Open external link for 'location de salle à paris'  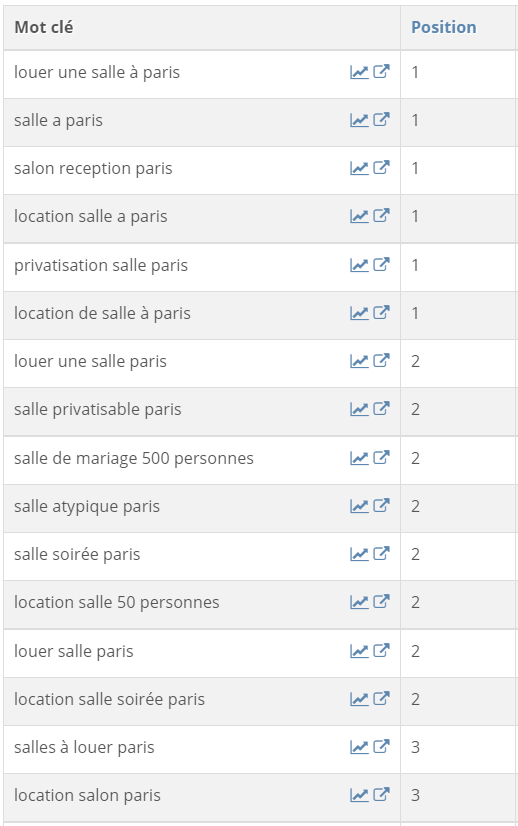tap(382, 312)
